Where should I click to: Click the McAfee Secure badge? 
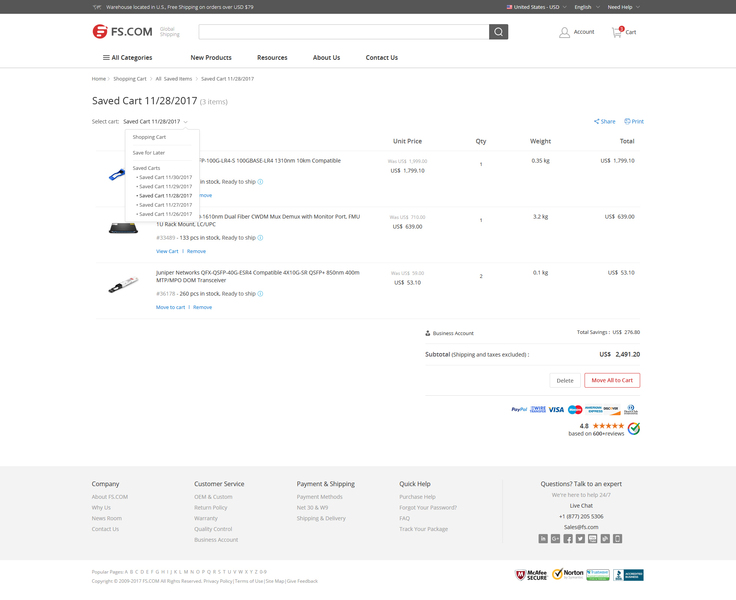pyautogui.click(x=531, y=575)
